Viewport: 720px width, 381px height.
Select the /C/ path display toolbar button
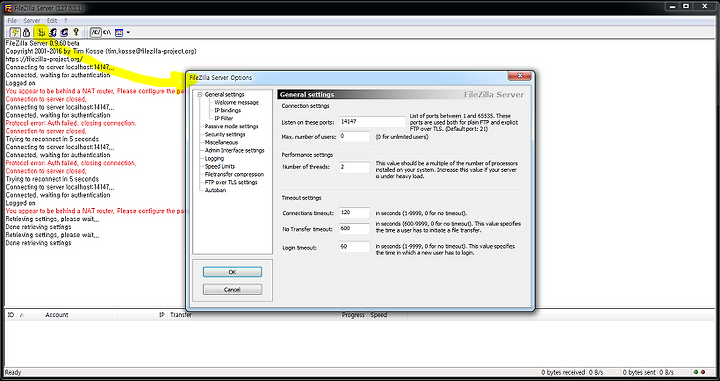pyautogui.click(x=96, y=33)
